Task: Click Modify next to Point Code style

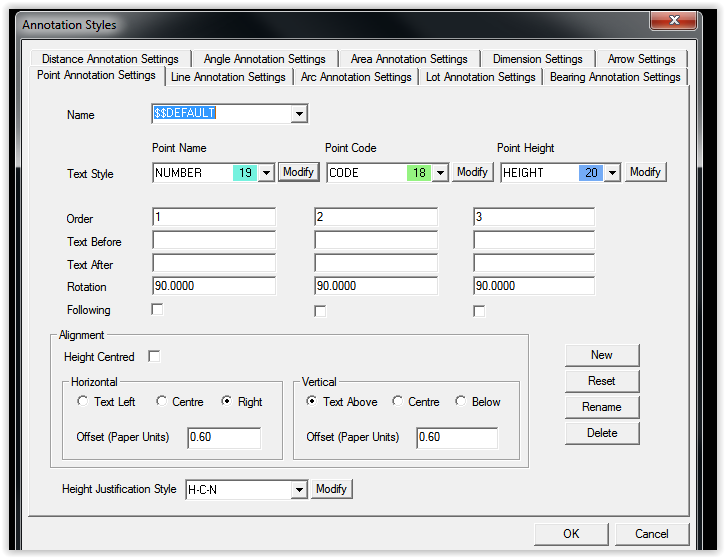Action: 473,172
